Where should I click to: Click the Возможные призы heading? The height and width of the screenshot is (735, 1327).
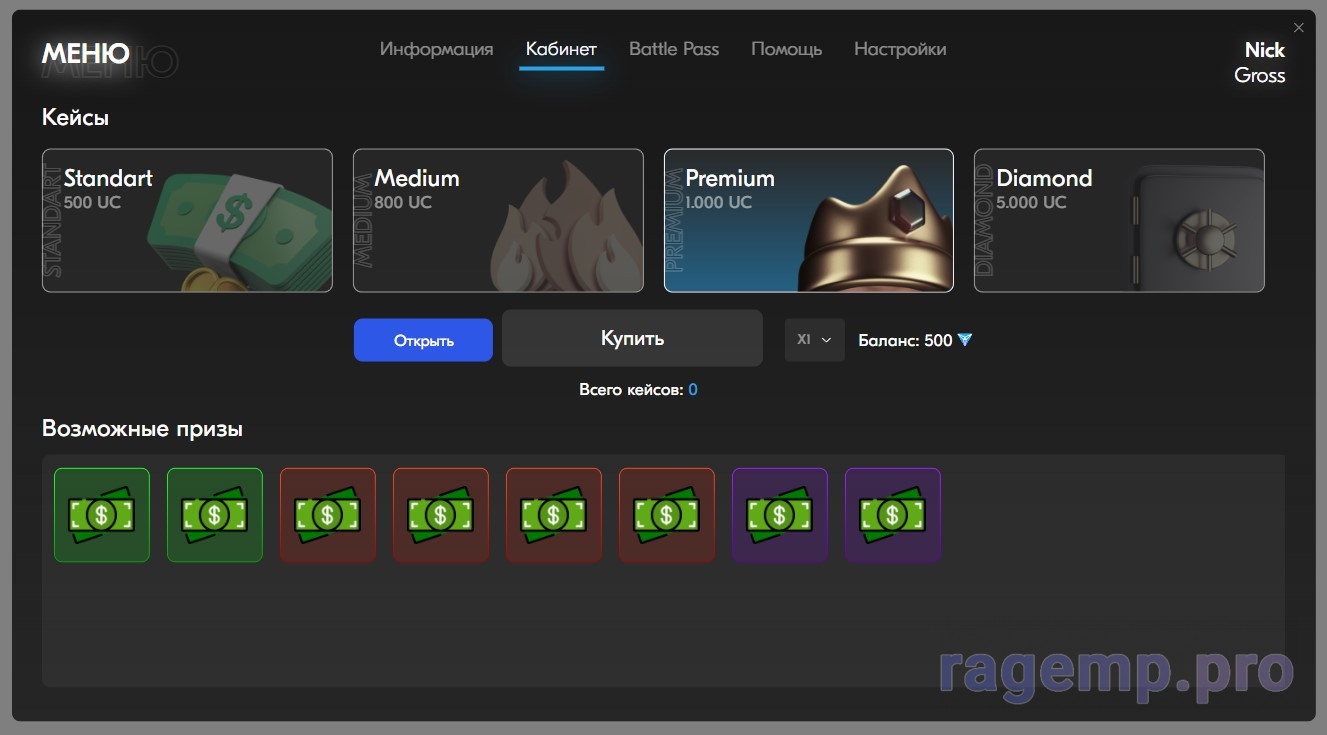click(142, 429)
